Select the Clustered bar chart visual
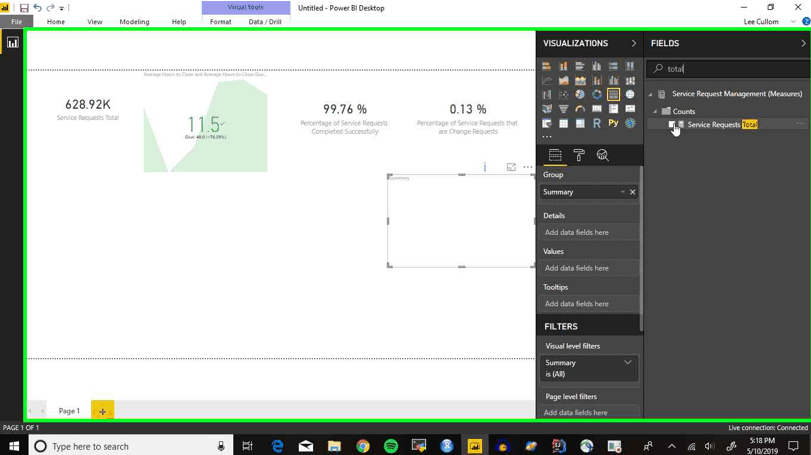The width and height of the screenshot is (811, 455). 580,66
